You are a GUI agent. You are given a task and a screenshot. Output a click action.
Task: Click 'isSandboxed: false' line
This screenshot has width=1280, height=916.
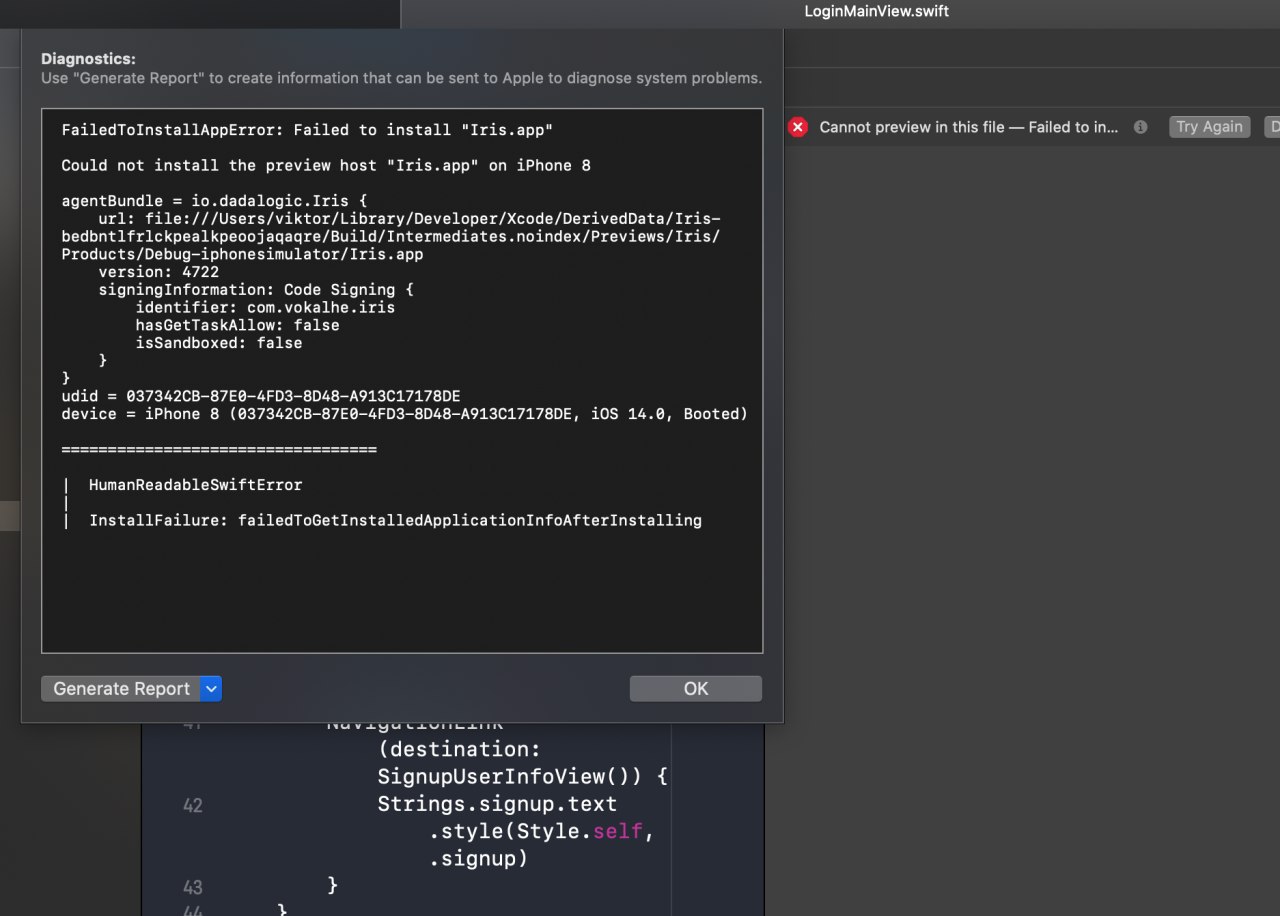pyautogui.click(x=219, y=343)
